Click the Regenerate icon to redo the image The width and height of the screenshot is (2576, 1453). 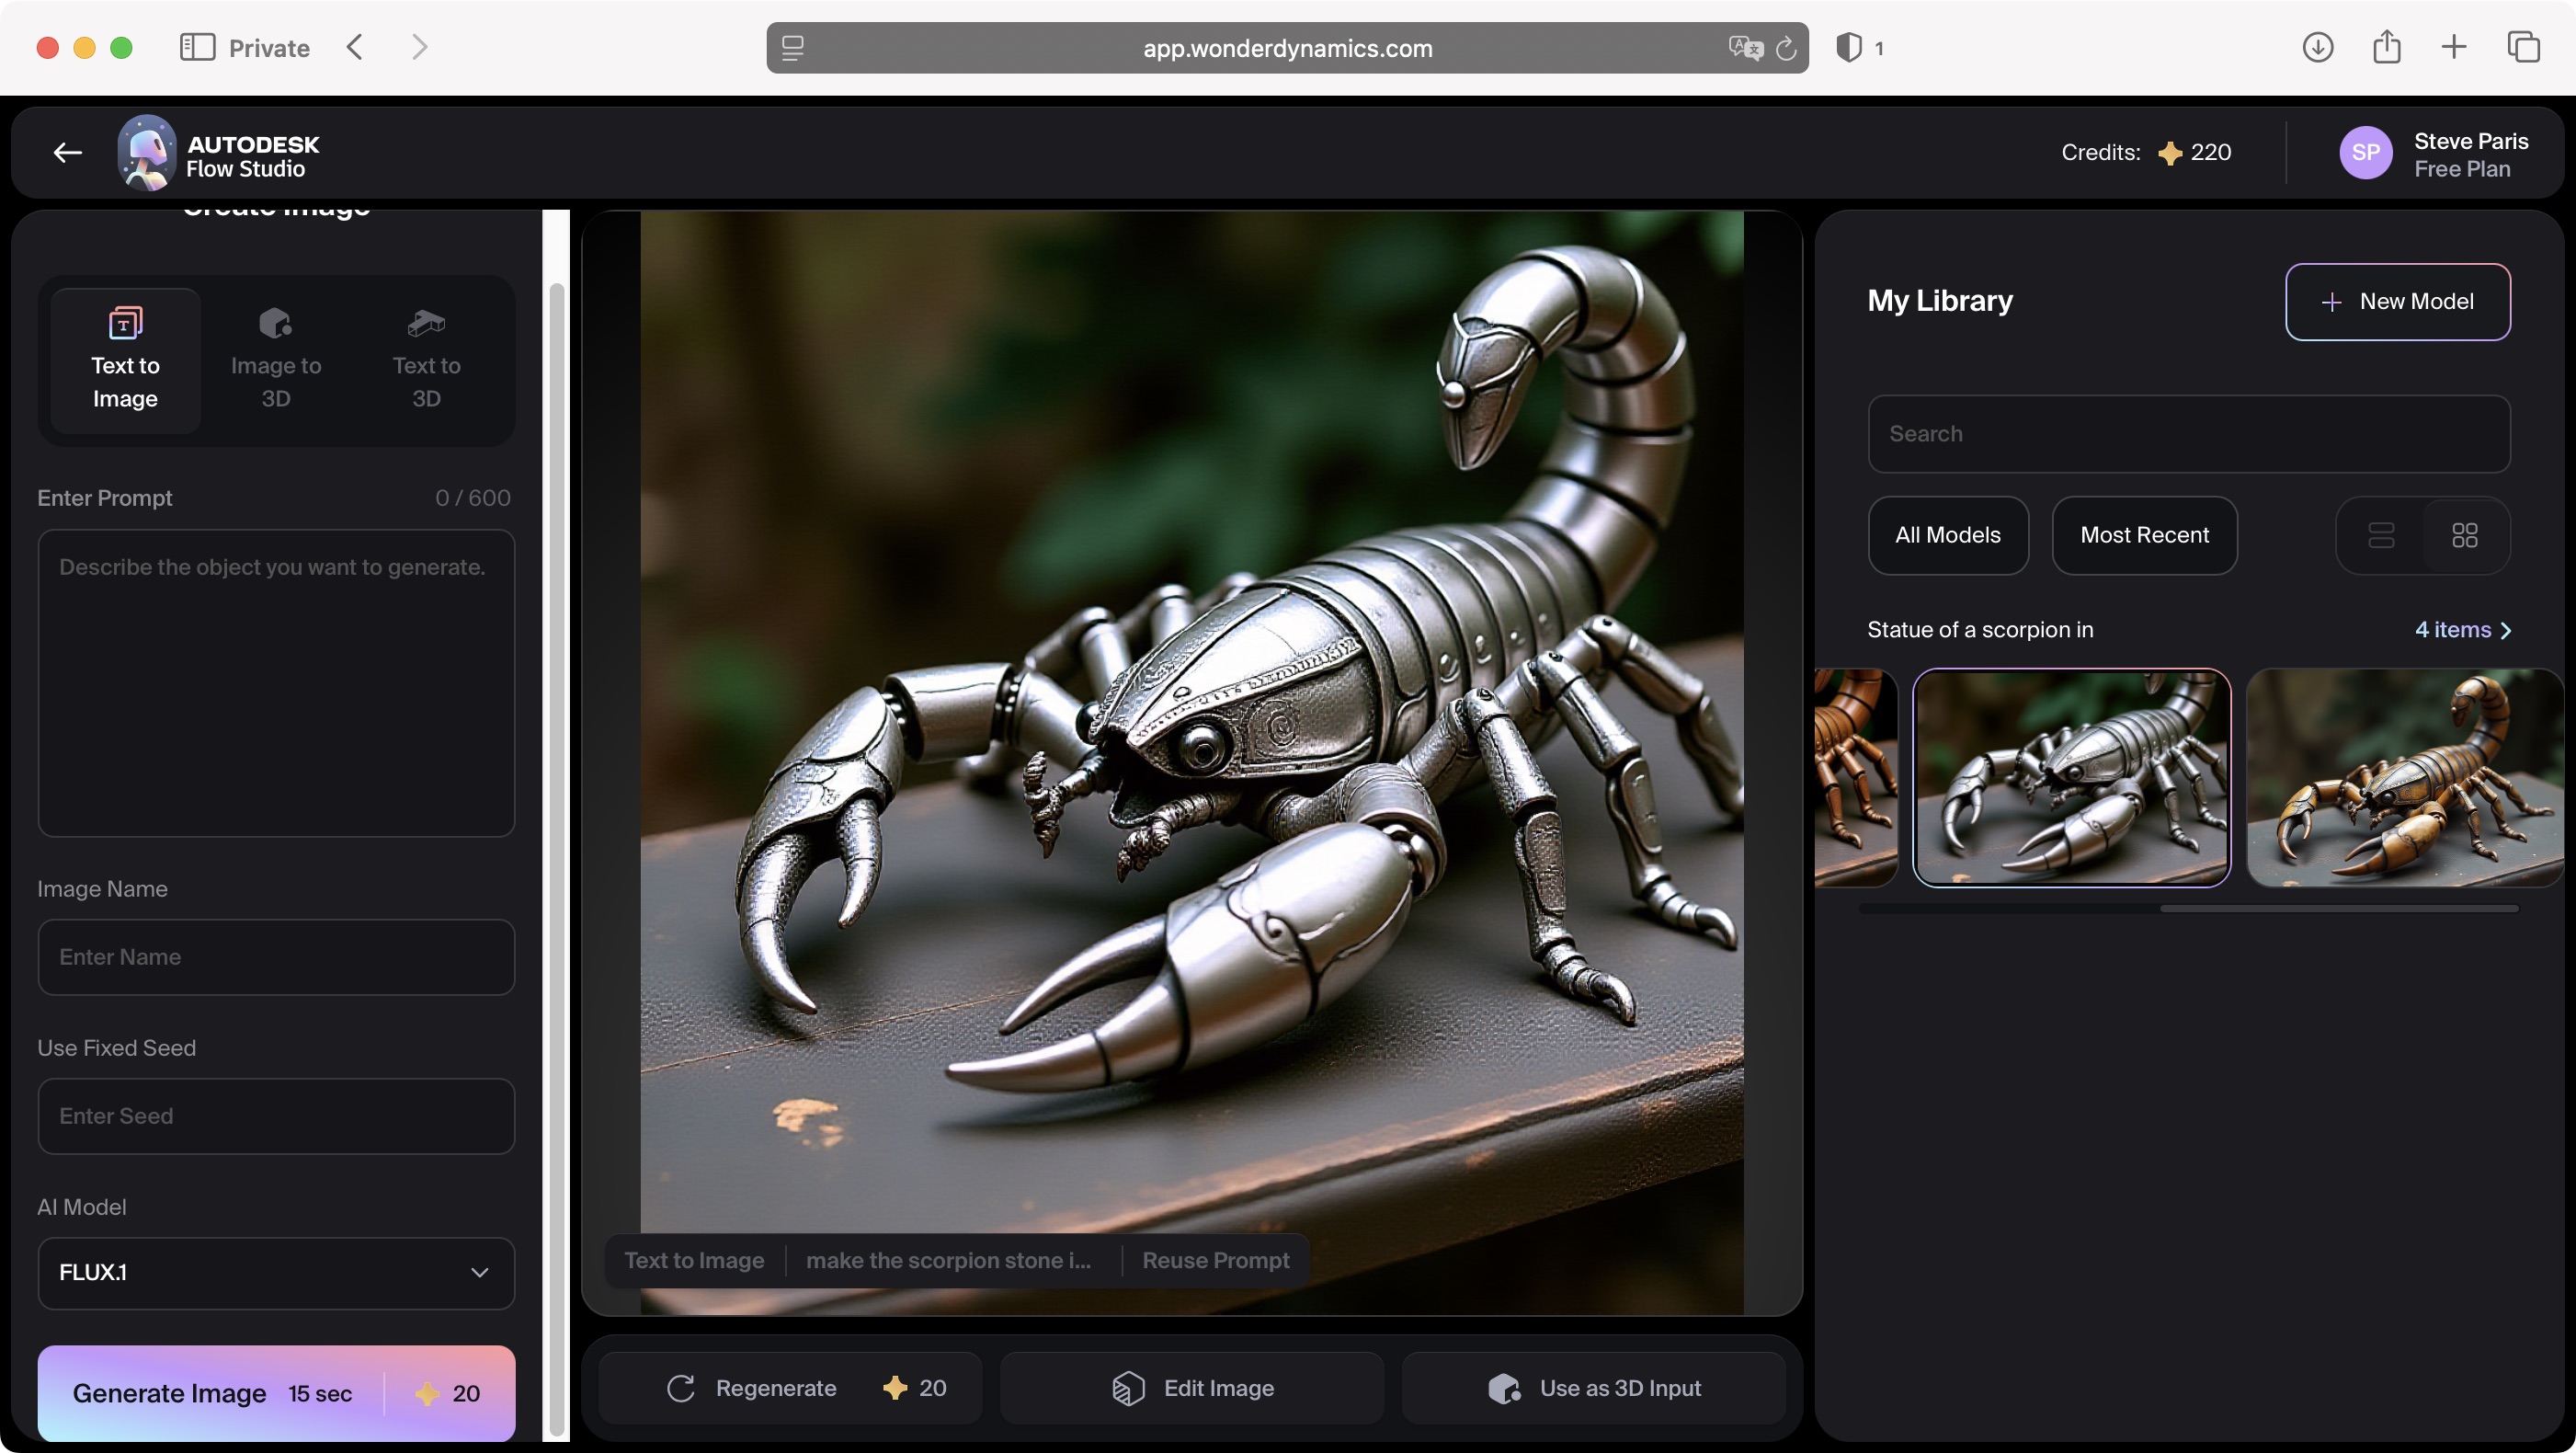coord(680,1388)
